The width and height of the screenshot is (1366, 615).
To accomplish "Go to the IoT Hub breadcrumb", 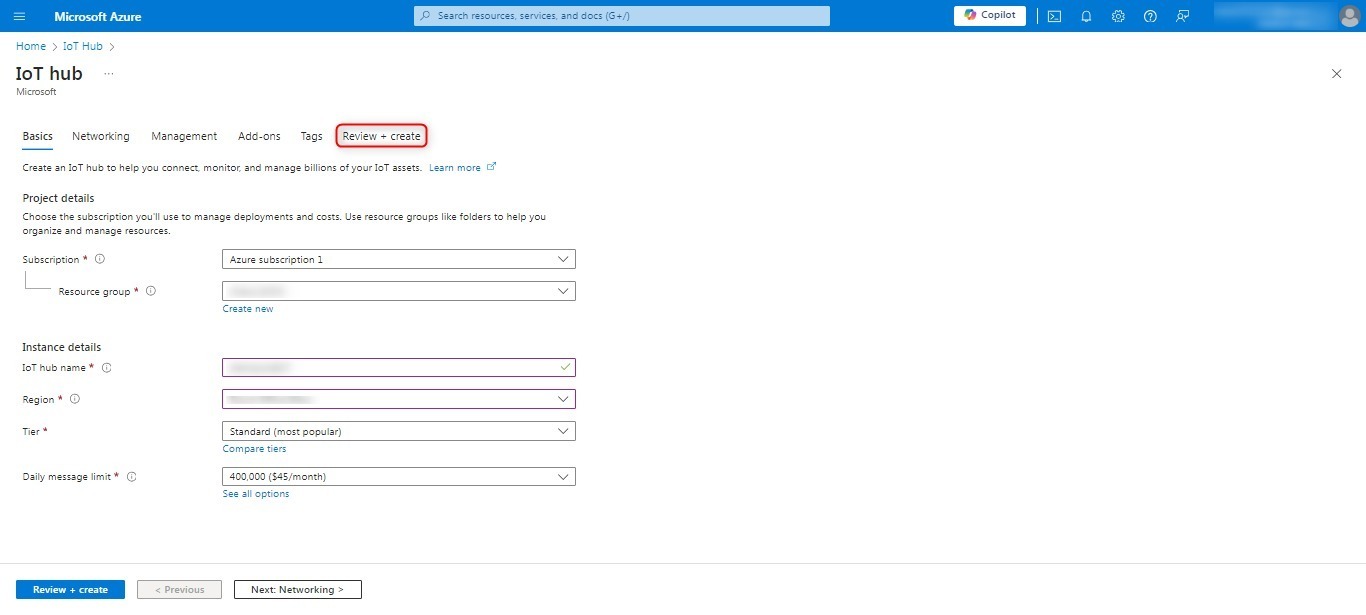I will point(83,46).
